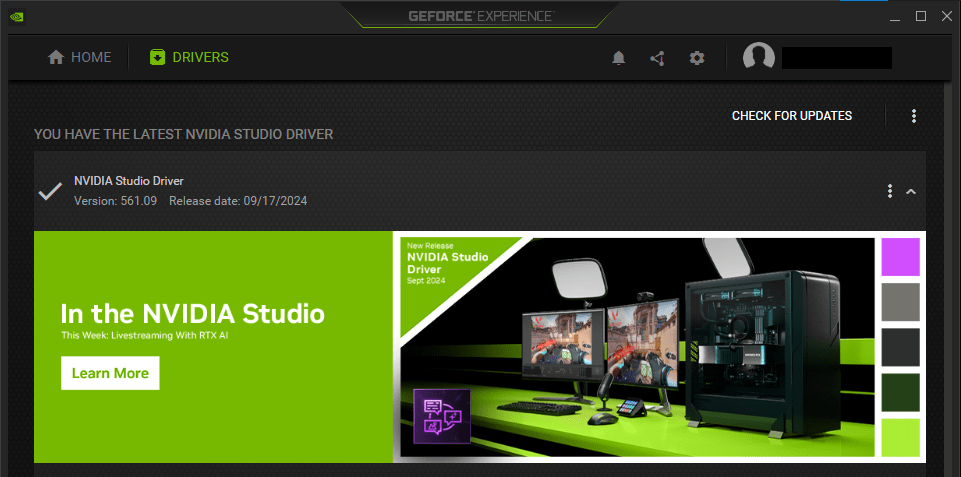Open the notifications bell

pos(619,58)
